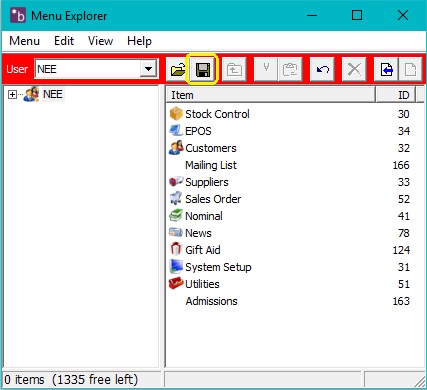This screenshot has width=427, height=390.
Task: Close the Menu Explorer window
Action: point(403,15)
